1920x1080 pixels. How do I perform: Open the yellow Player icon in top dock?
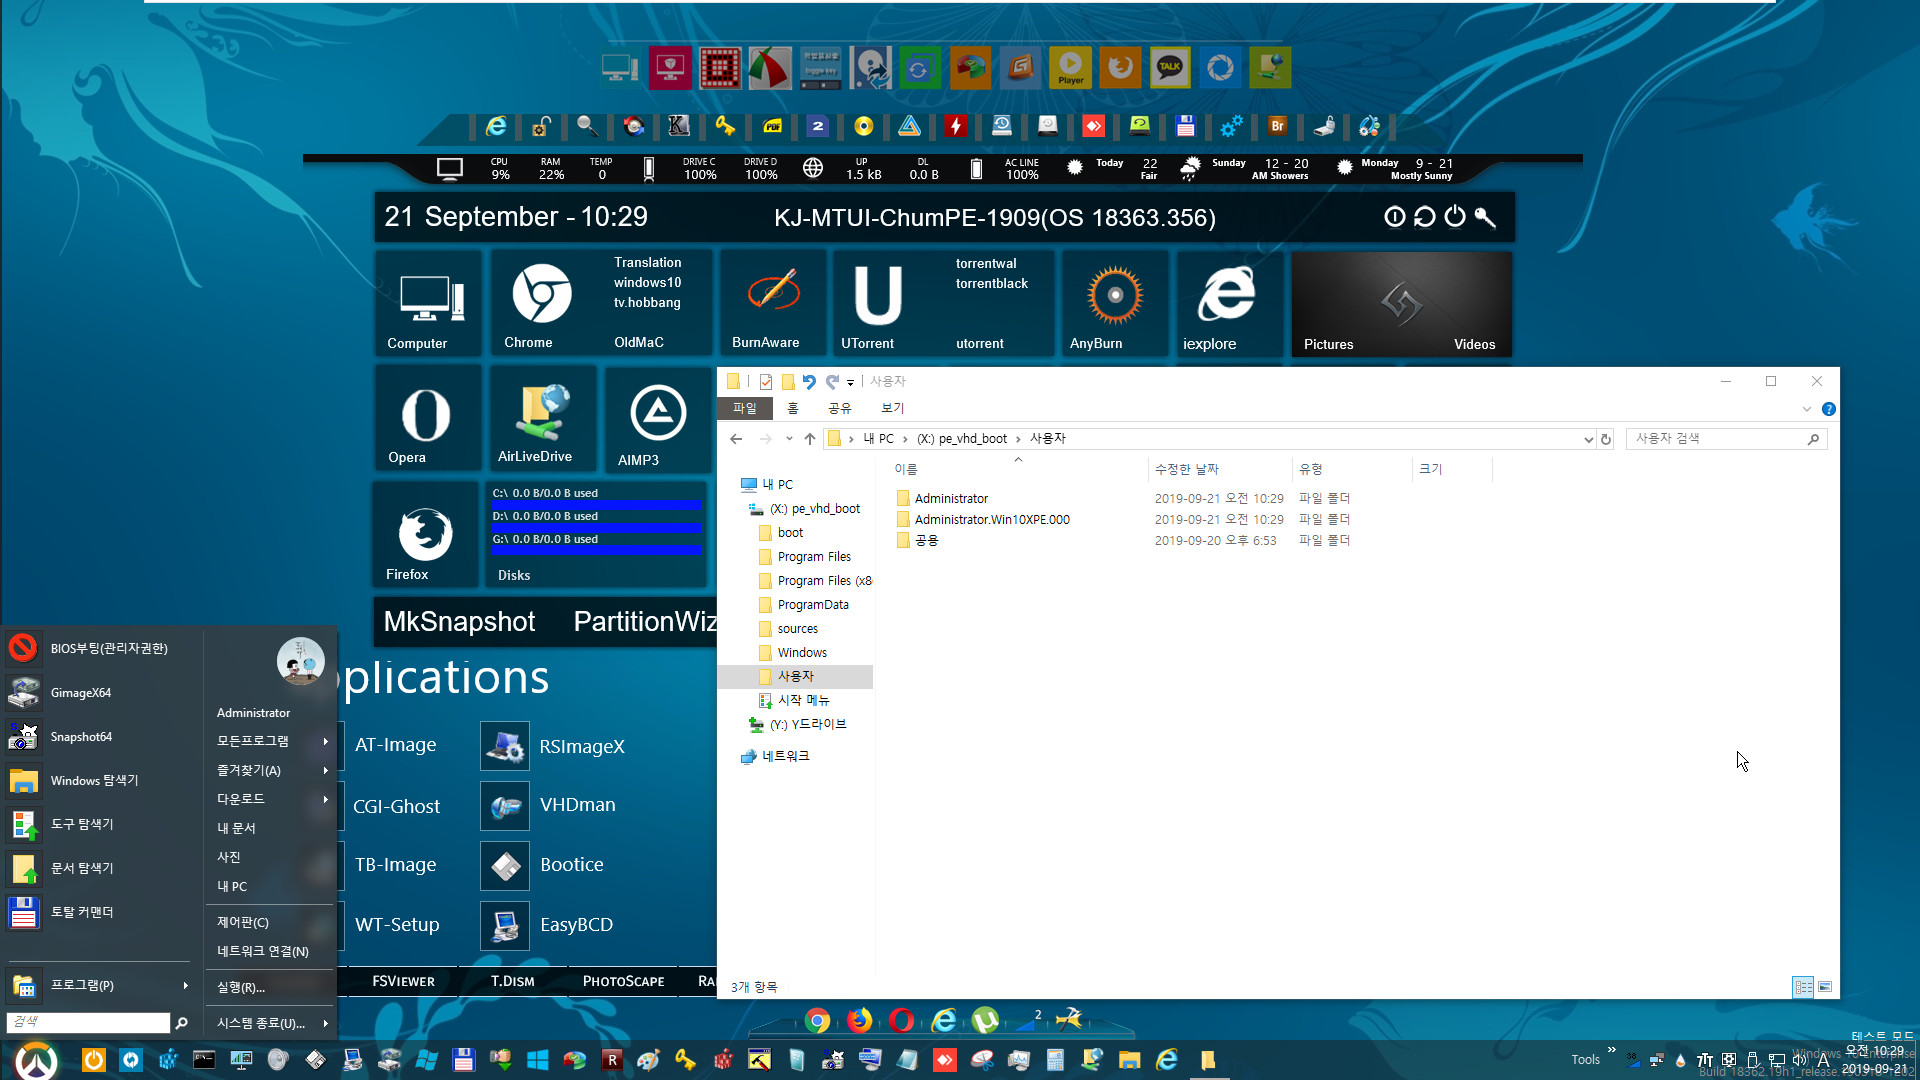[1070, 68]
